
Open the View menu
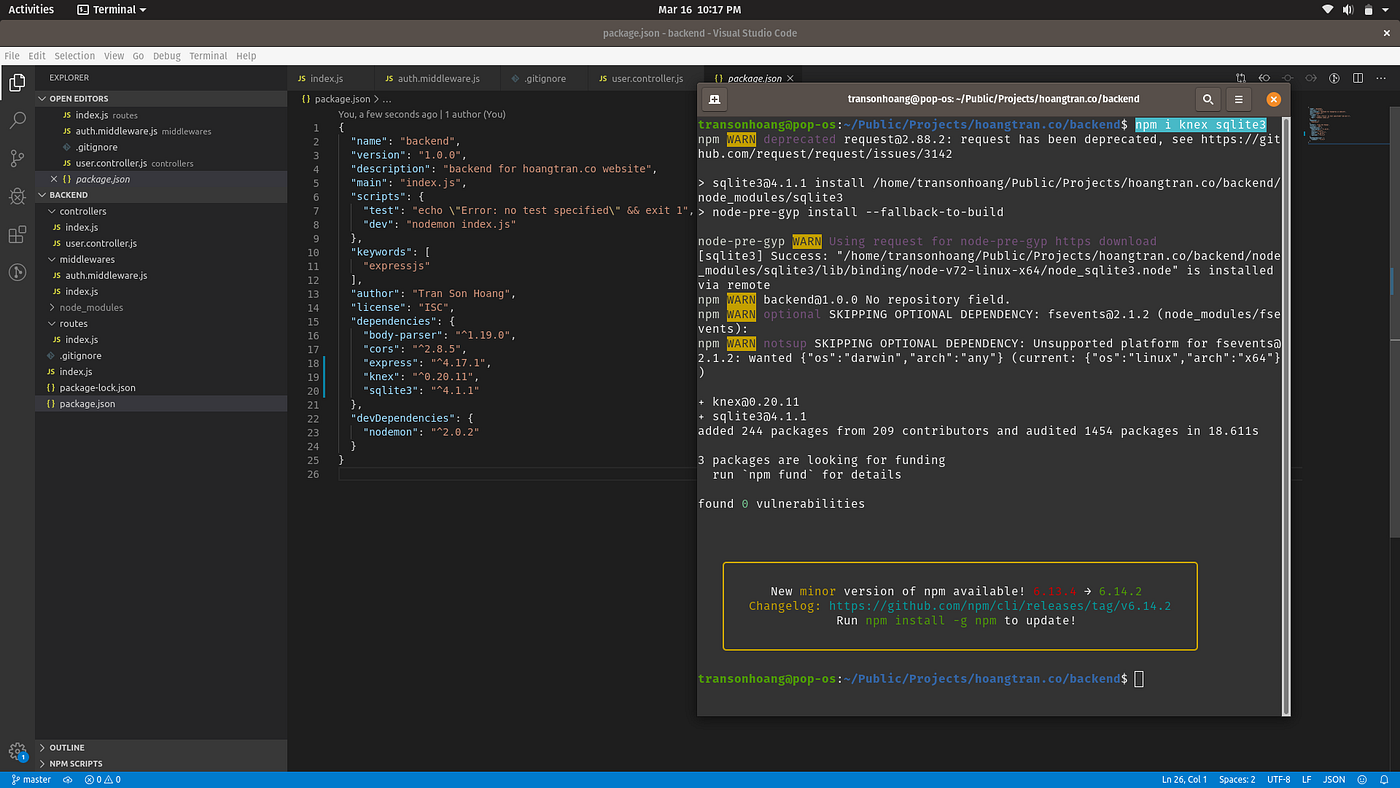pyautogui.click(x=114, y=56)
